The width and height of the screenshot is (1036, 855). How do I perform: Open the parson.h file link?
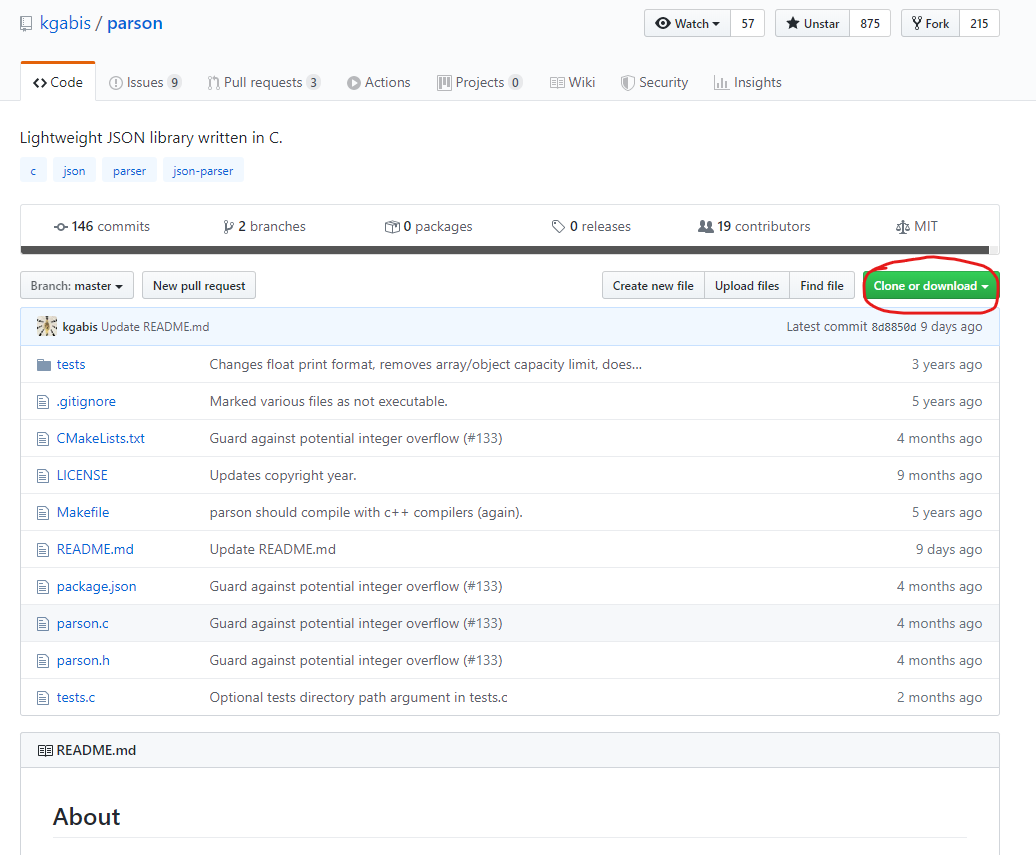coord(83,661)
